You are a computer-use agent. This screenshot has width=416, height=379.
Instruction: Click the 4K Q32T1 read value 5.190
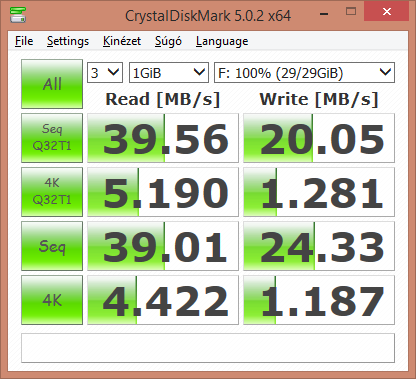[x=163, y=192]
